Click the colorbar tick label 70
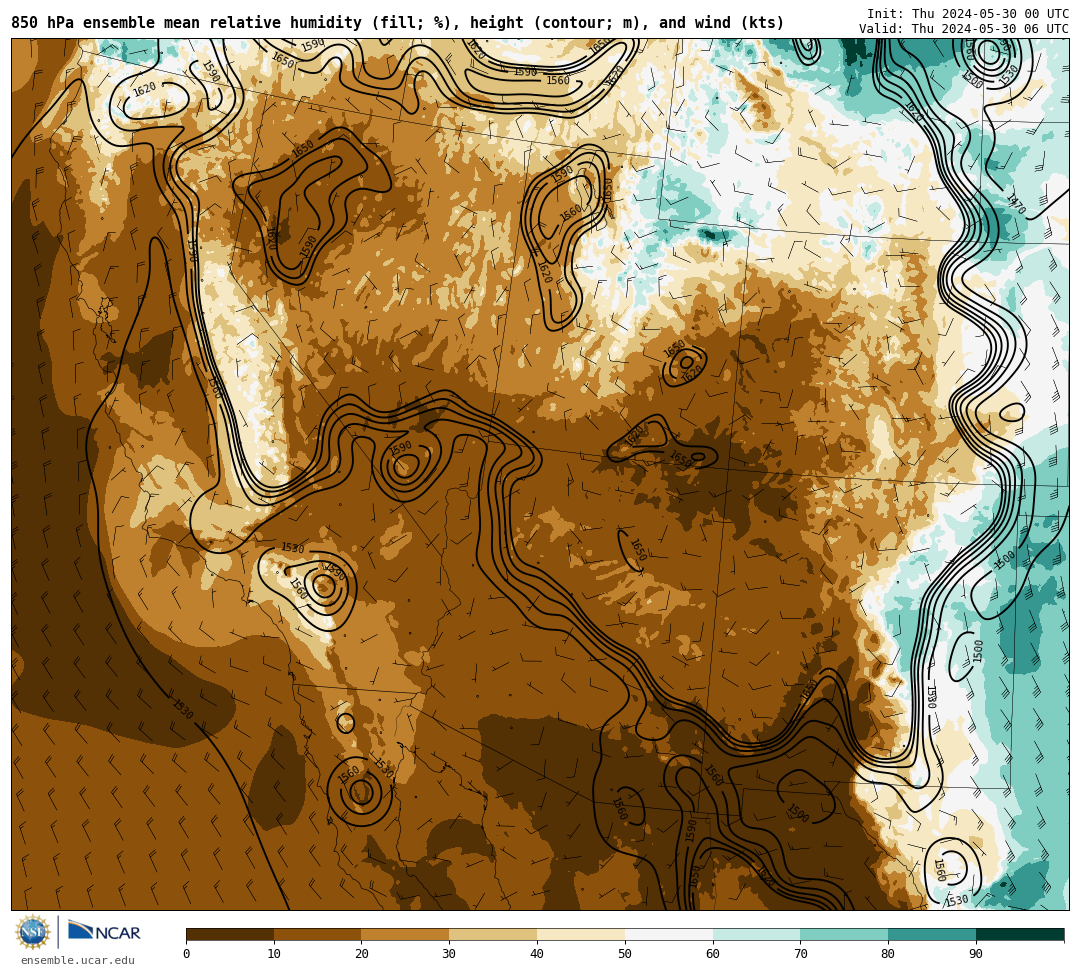The image size is (1080, 973). point(800,954)
